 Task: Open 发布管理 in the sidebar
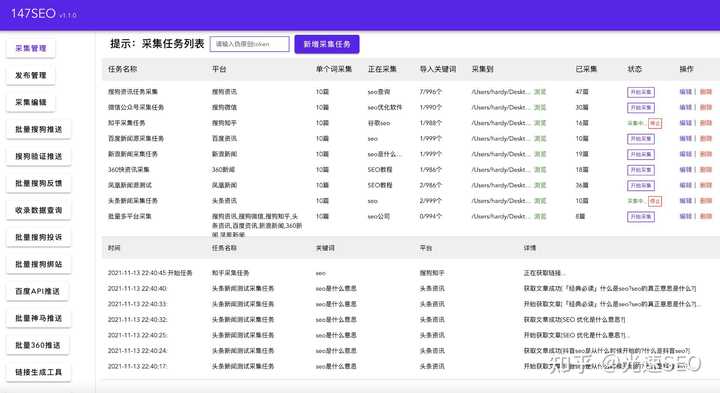pos(31,75)
